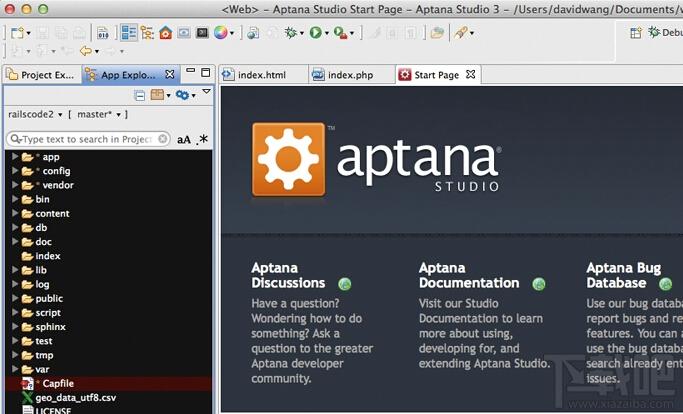The image size is (683, 414).
Task: Click the blue gears commands icon
Action: (x=182, y=95)
